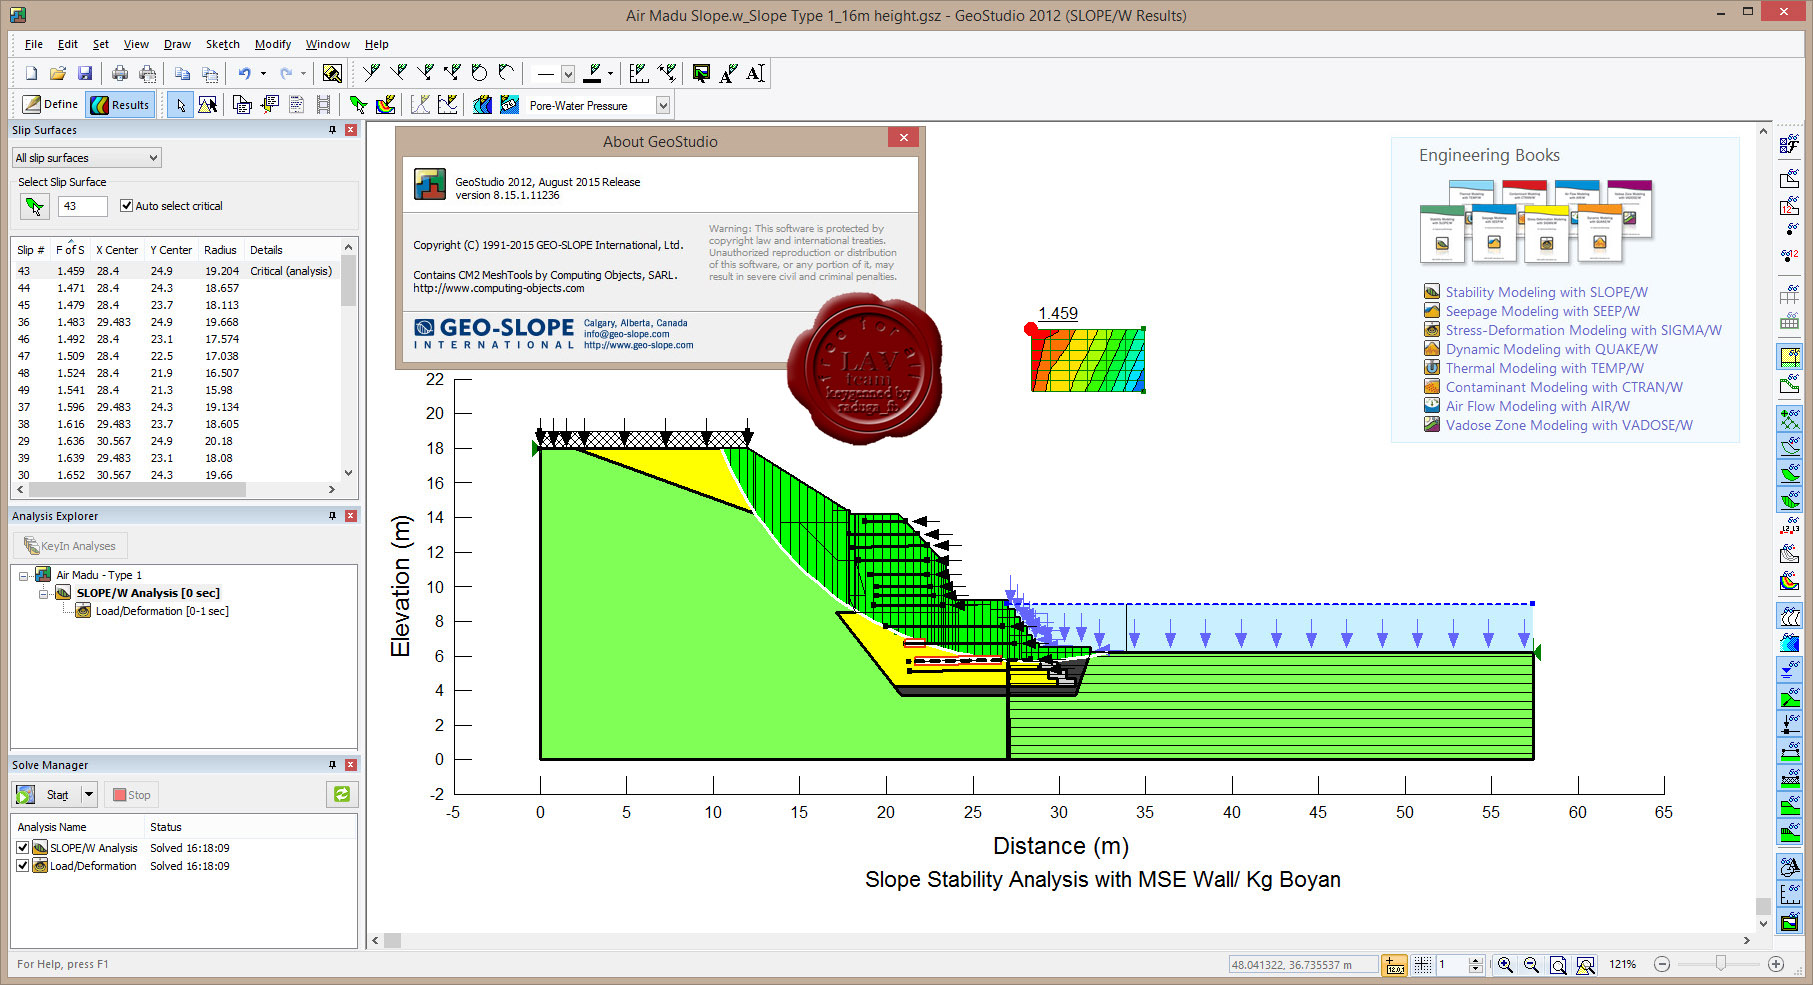The height and width of the screenshot is (985, 1813).
Task: Click the GeoStudio logo in About dialog
Action: pyautogui.click(x=430, y=185)
